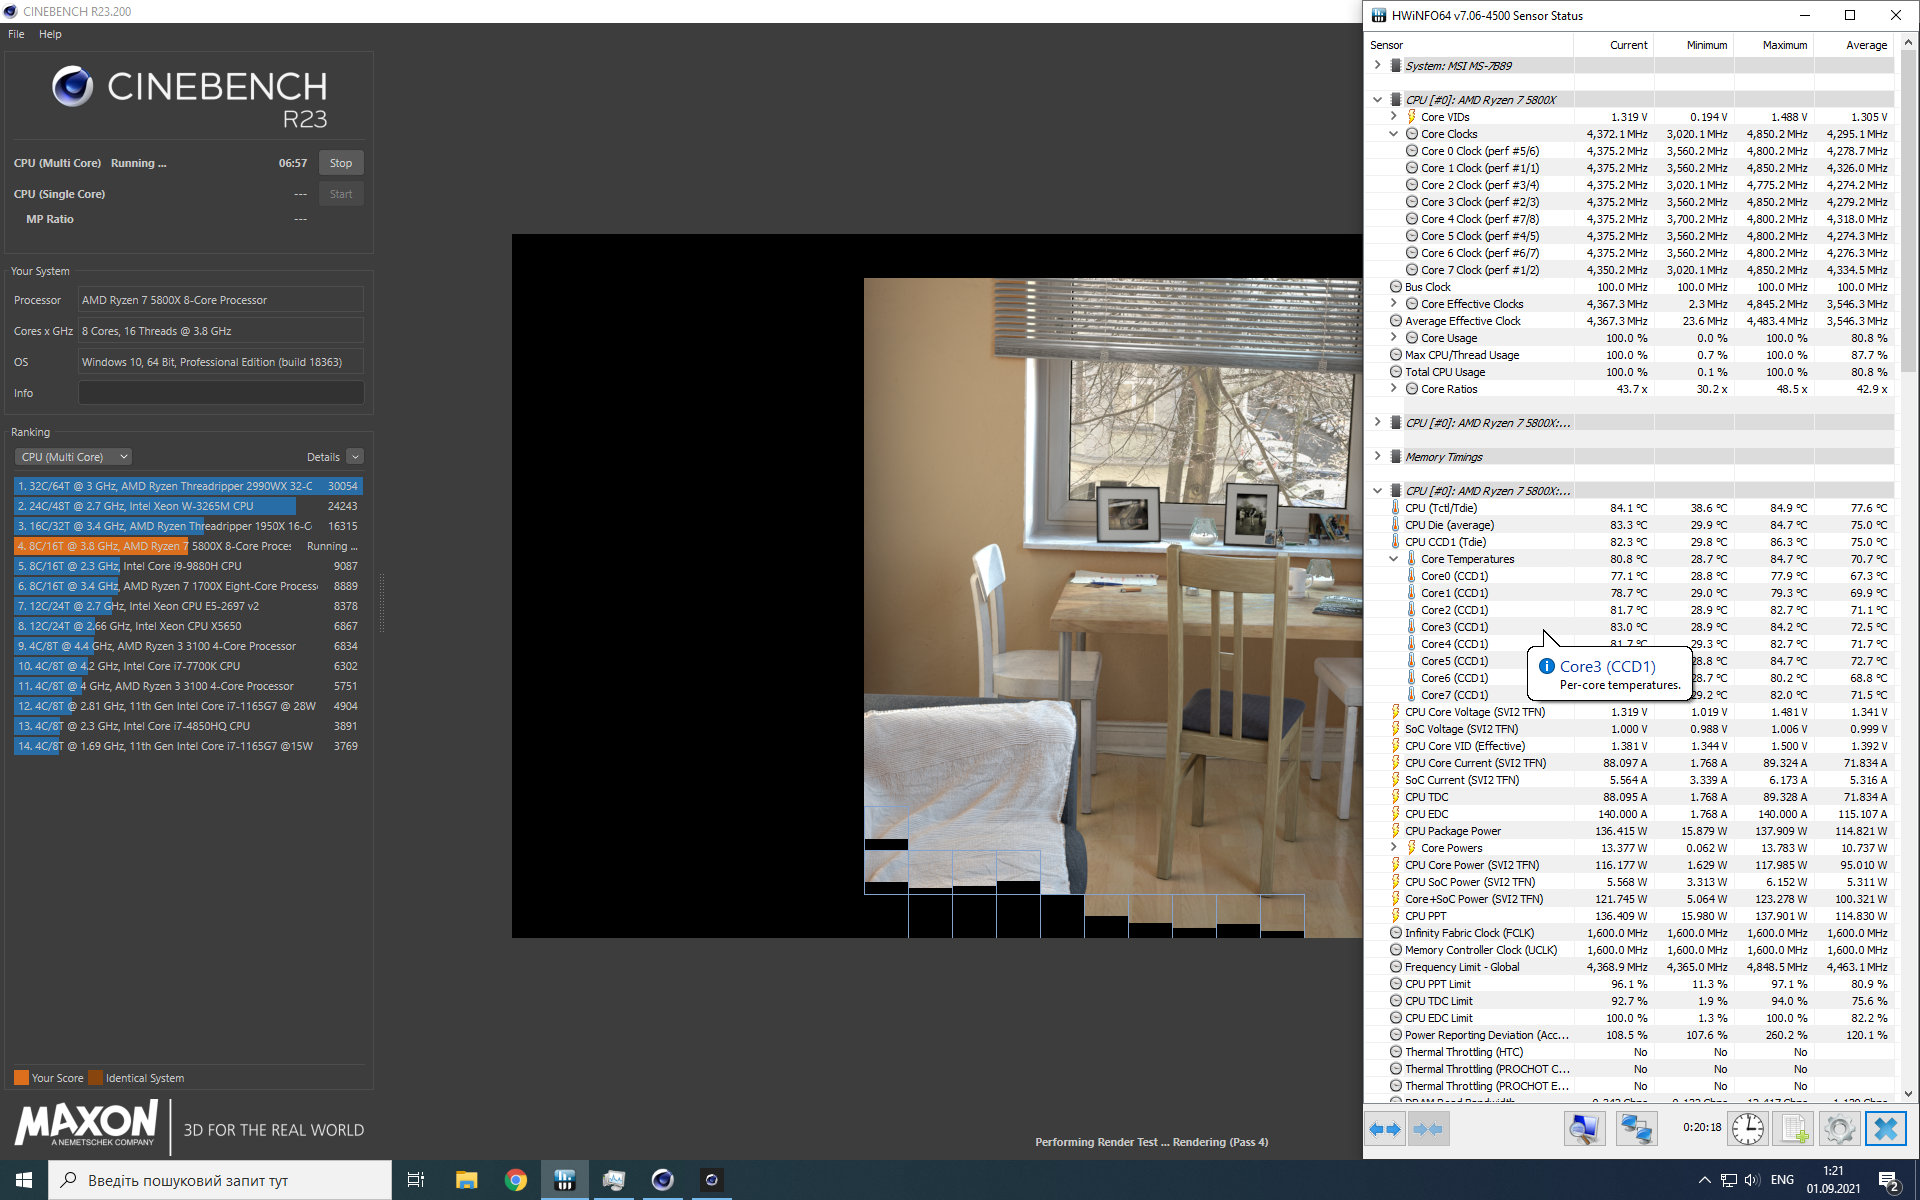Launch Google Chrome from the taskbar
This screenshot has width=1920, height=1200.
tap(516, 1180)
